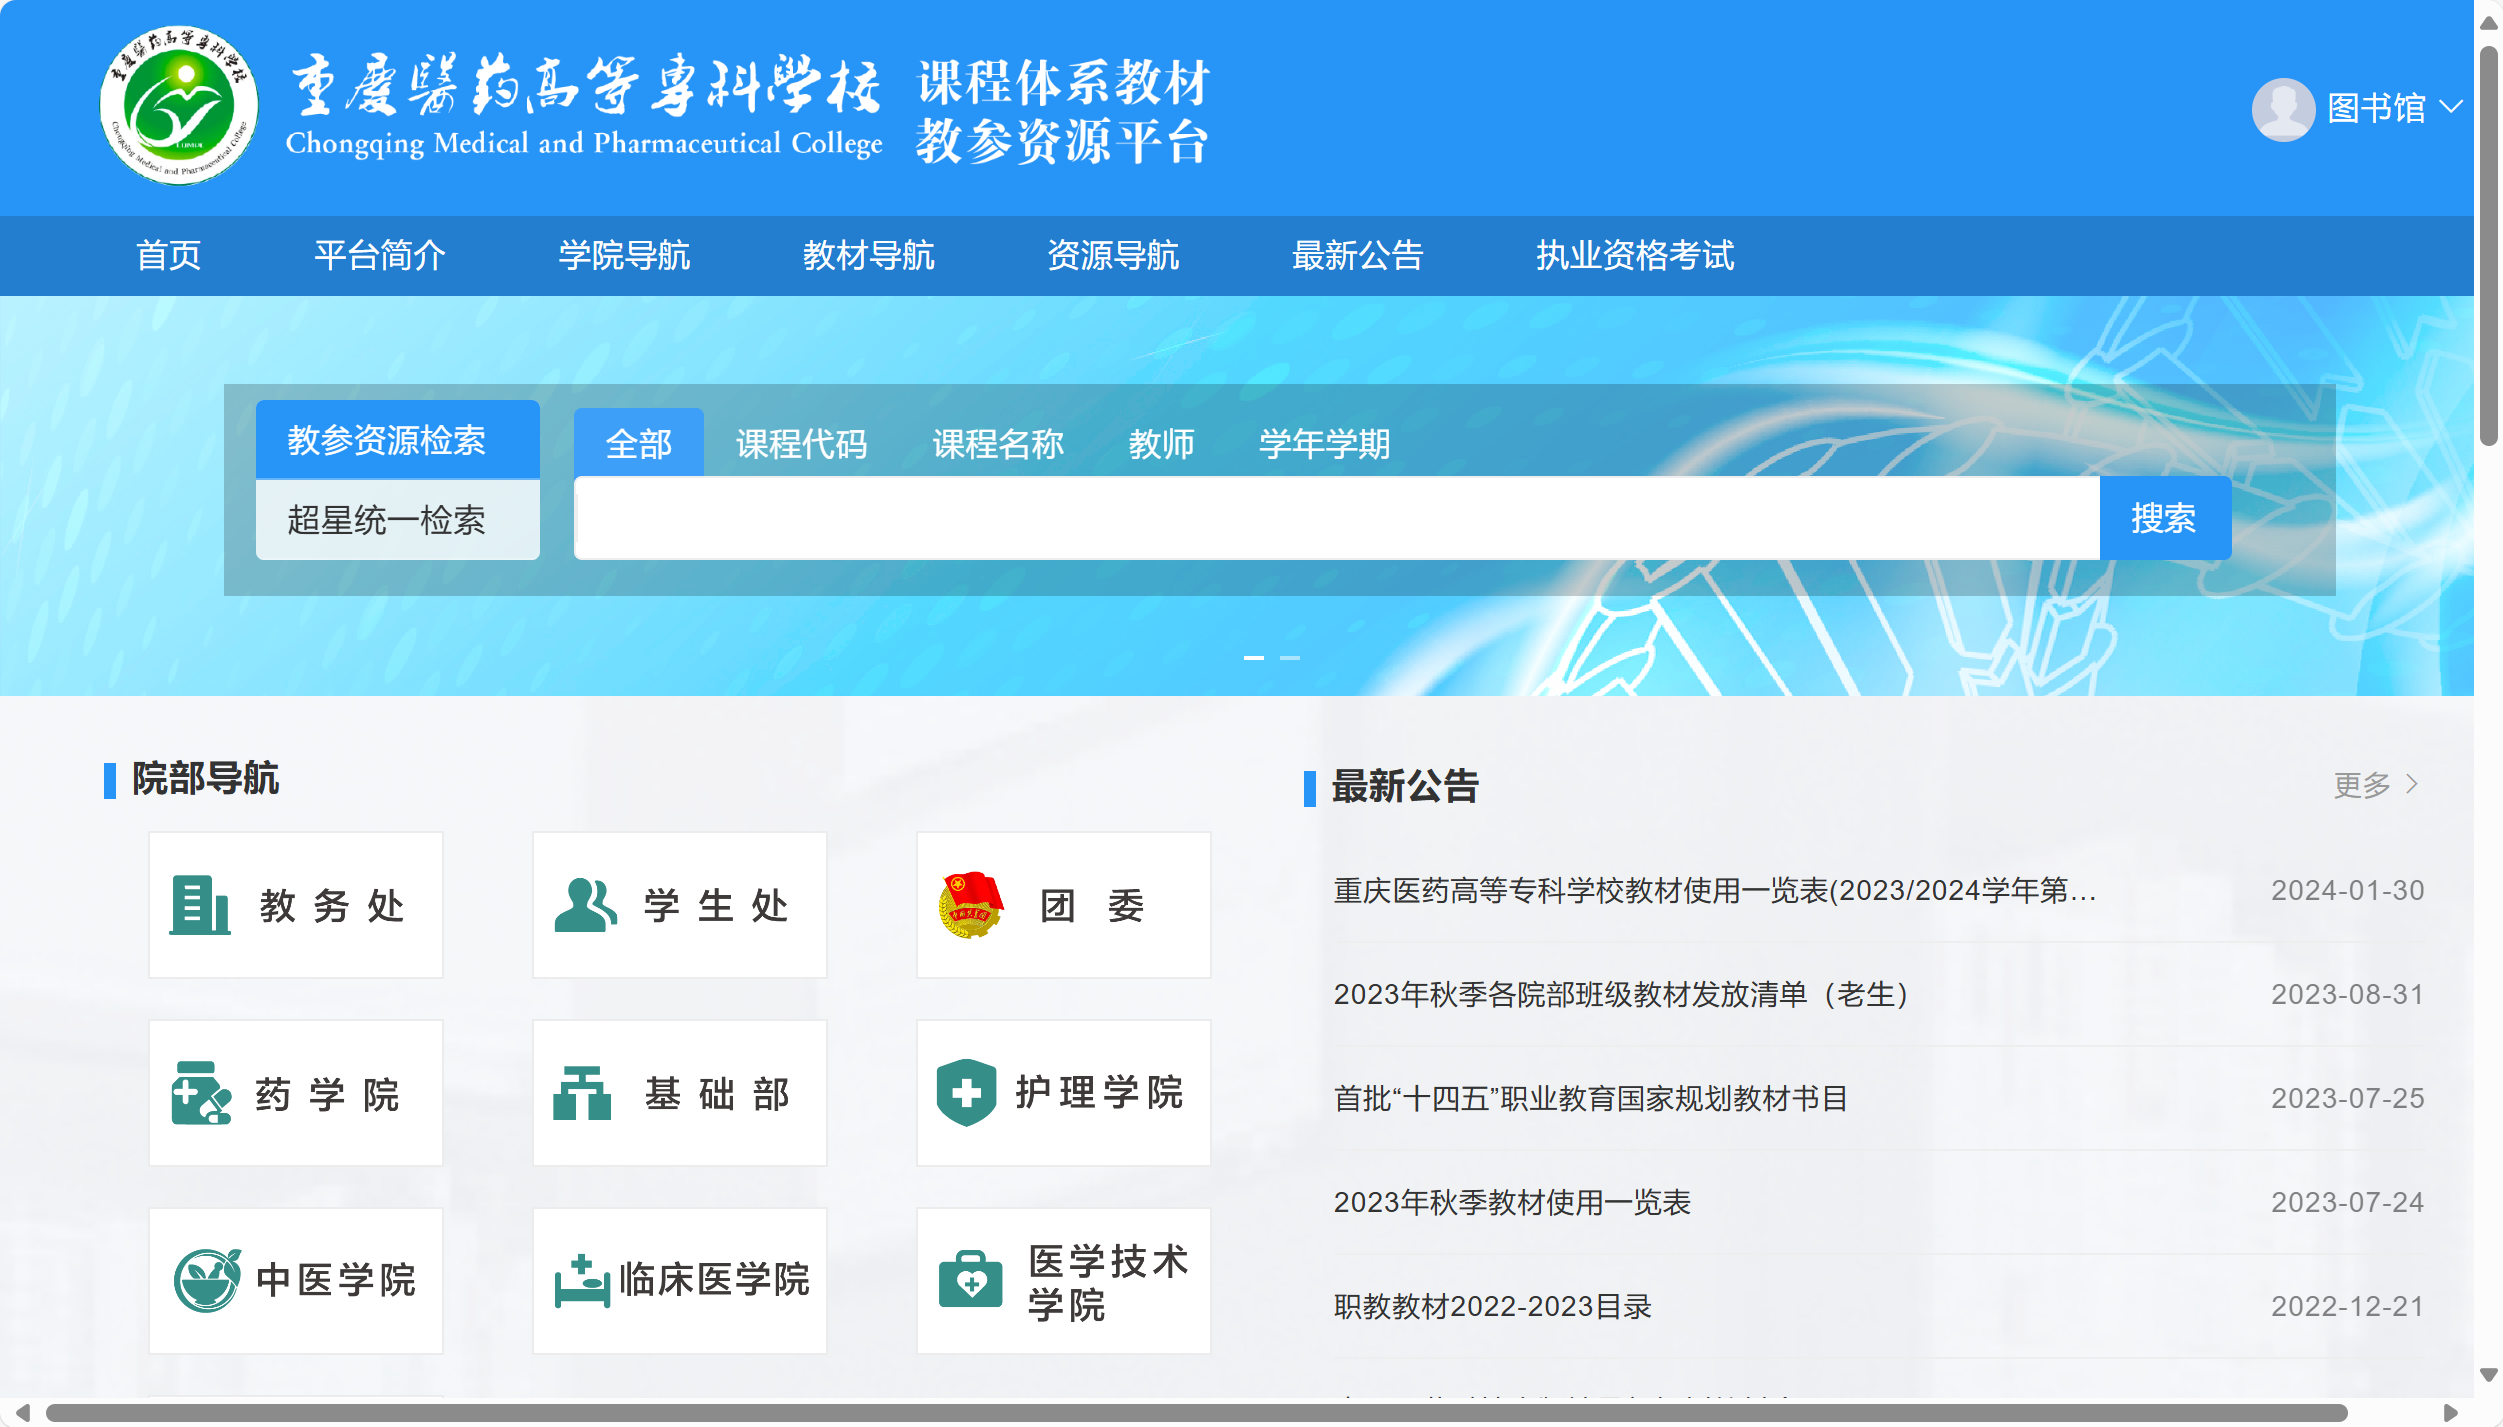The width and height of the screenshot is (2503, 1427).
Task: Open the 2023年秋季教材使用一览表 announcement
Action: pyautogui.click(x=1511, y=1202)
